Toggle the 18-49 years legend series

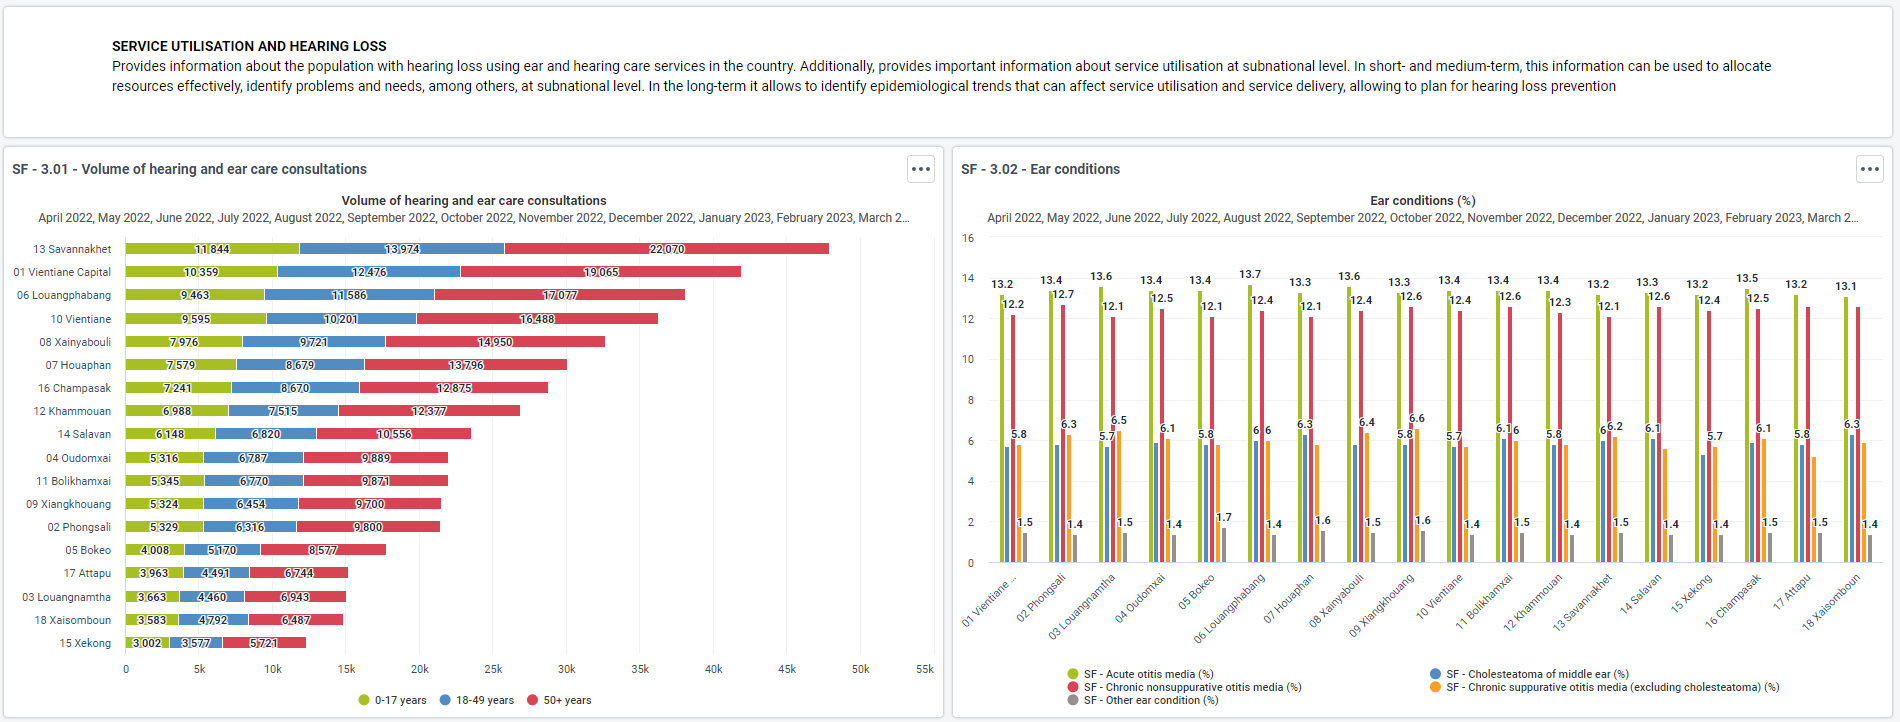[x=477, y=700]
